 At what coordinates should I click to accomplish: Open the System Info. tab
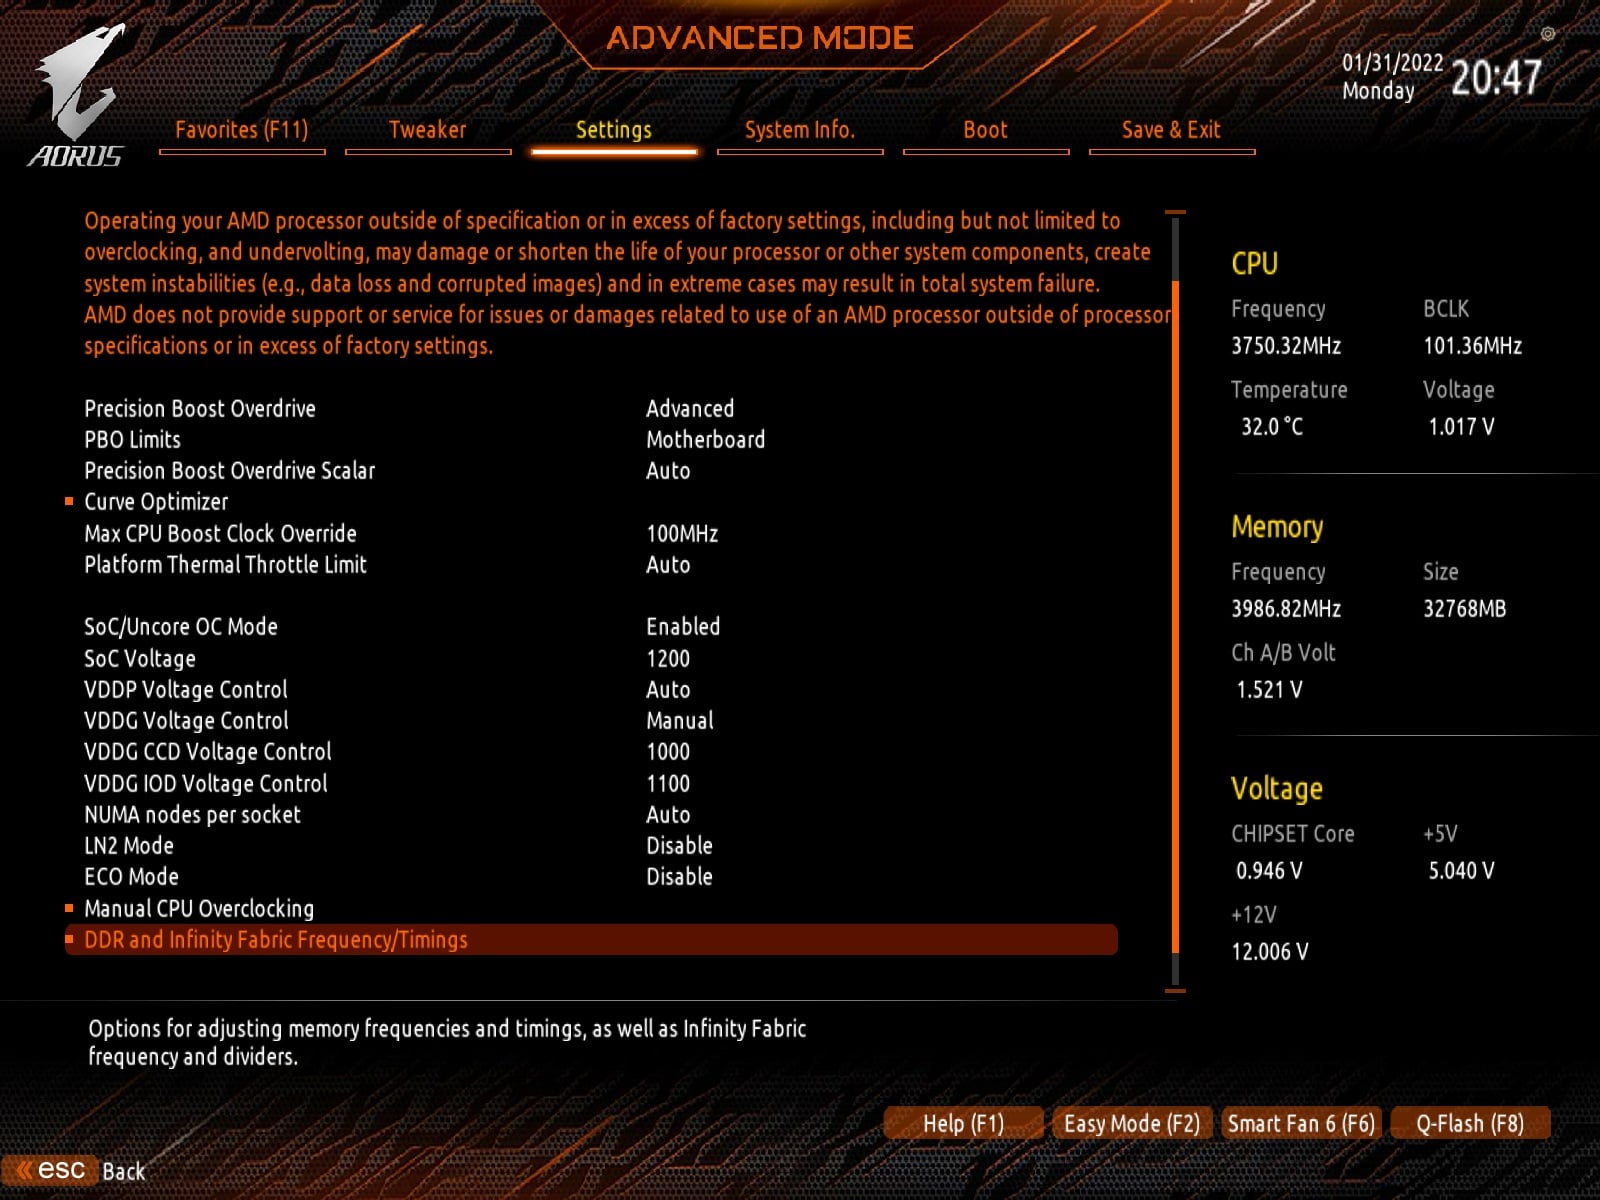point(800,130)
